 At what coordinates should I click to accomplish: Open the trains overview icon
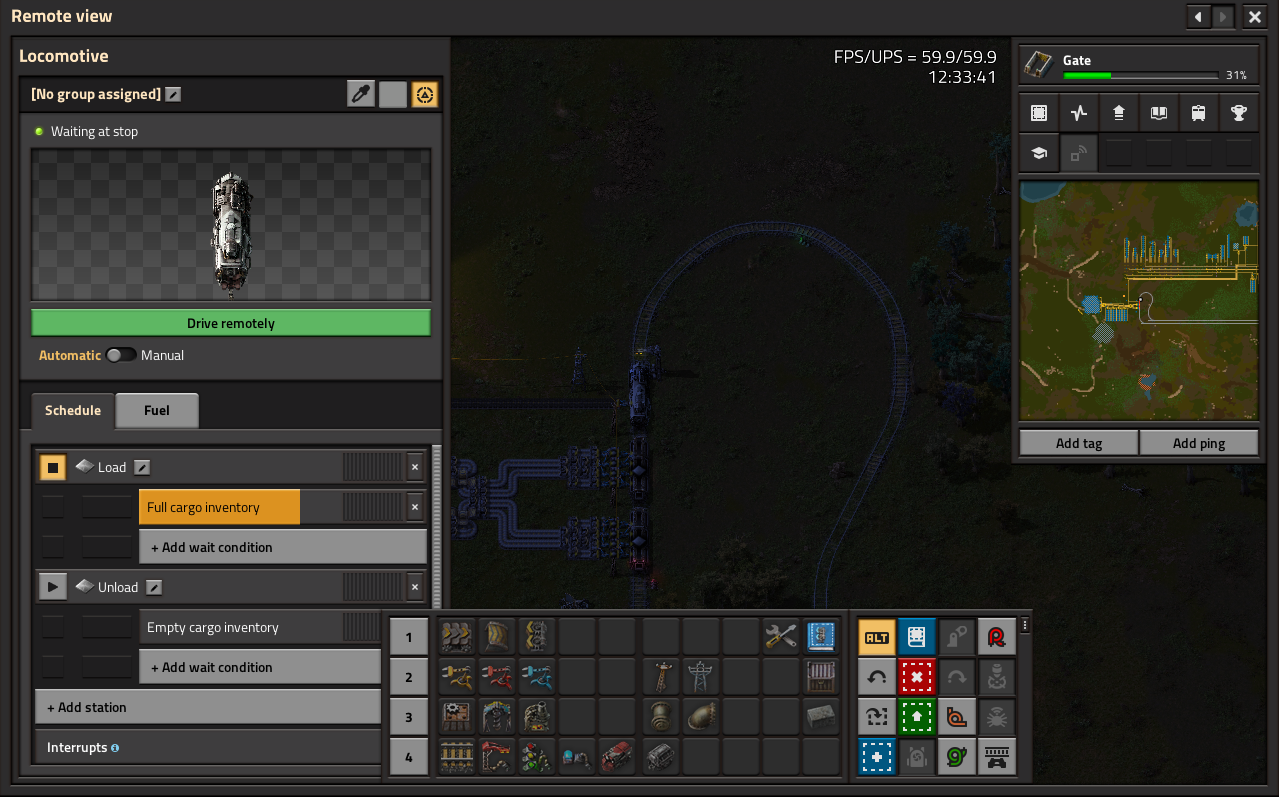click(1199, 113)
